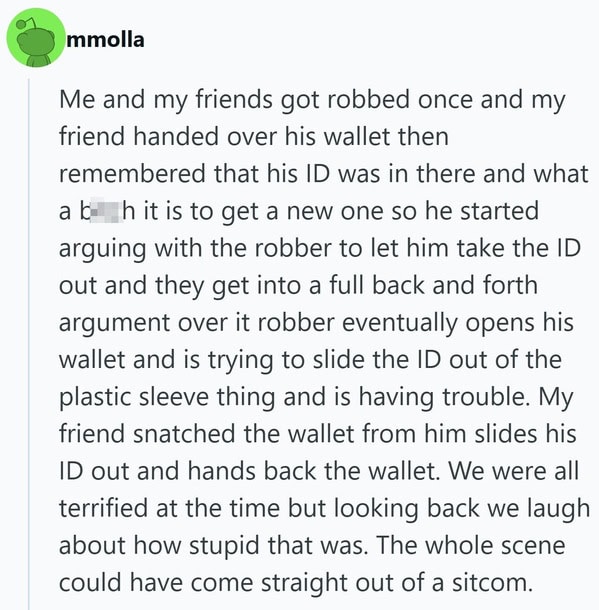This screenshot has width=599, height=610.
Task: Place cursor on the word "arguing"
Action: [102, 249]
